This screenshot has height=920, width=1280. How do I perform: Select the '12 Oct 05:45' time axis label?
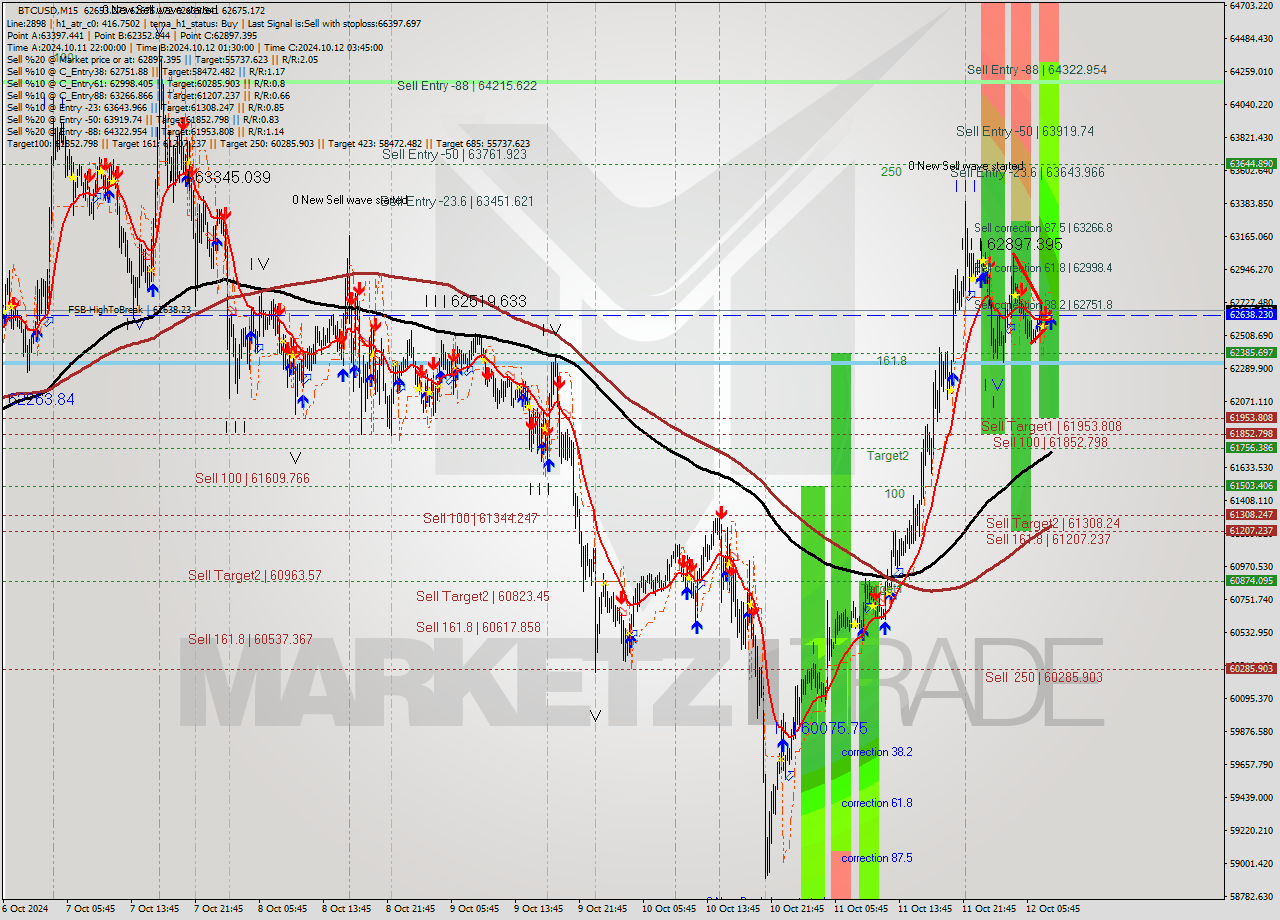point(1053,909)
